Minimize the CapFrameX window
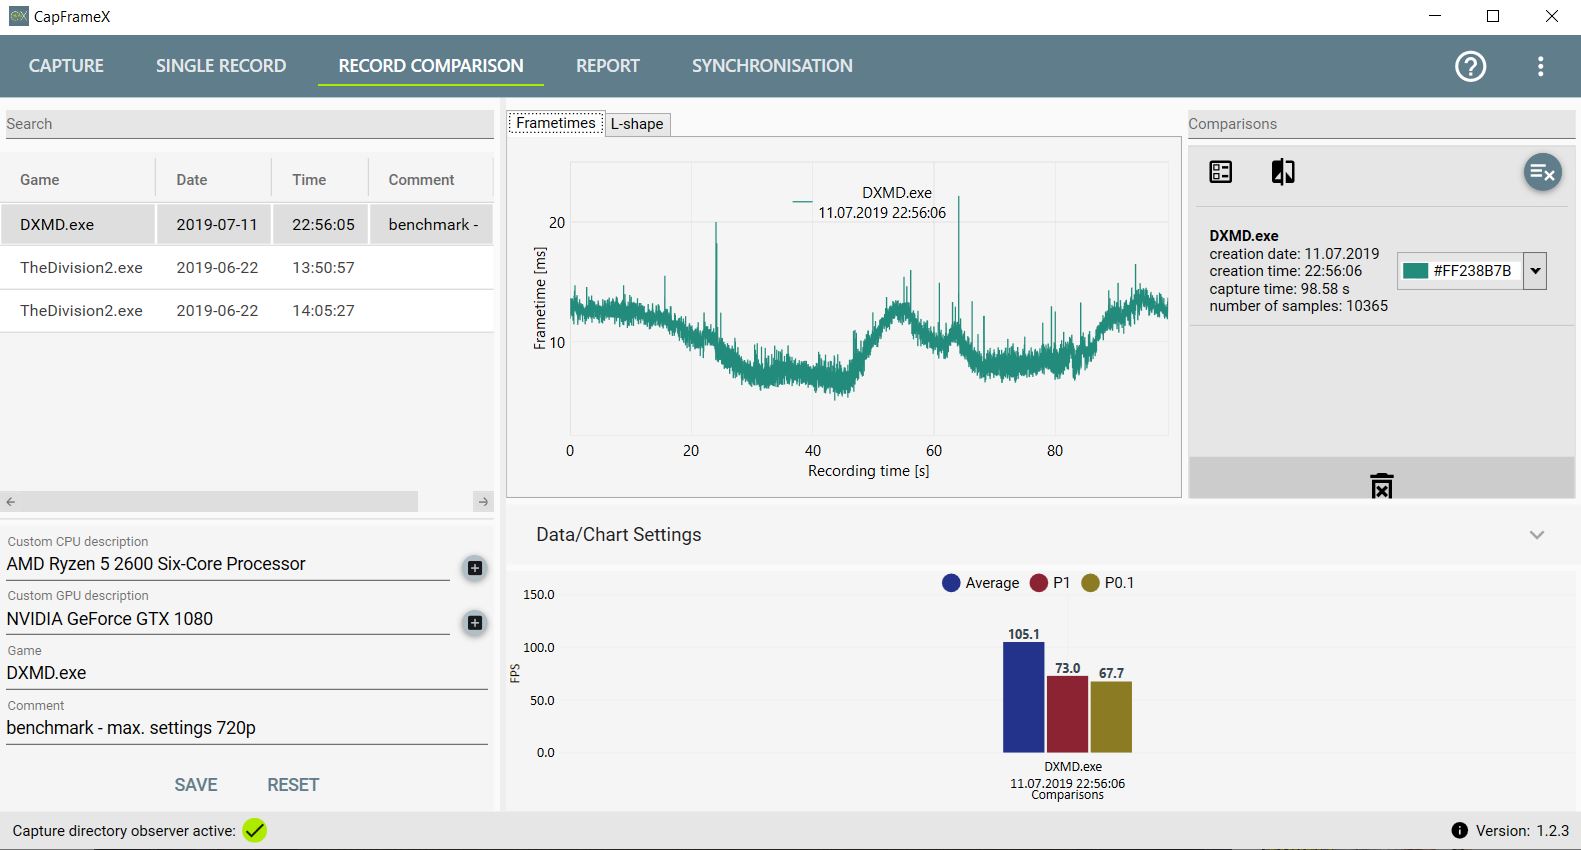Viewport: 1581px width, 850px height. tap(1435, 16)
